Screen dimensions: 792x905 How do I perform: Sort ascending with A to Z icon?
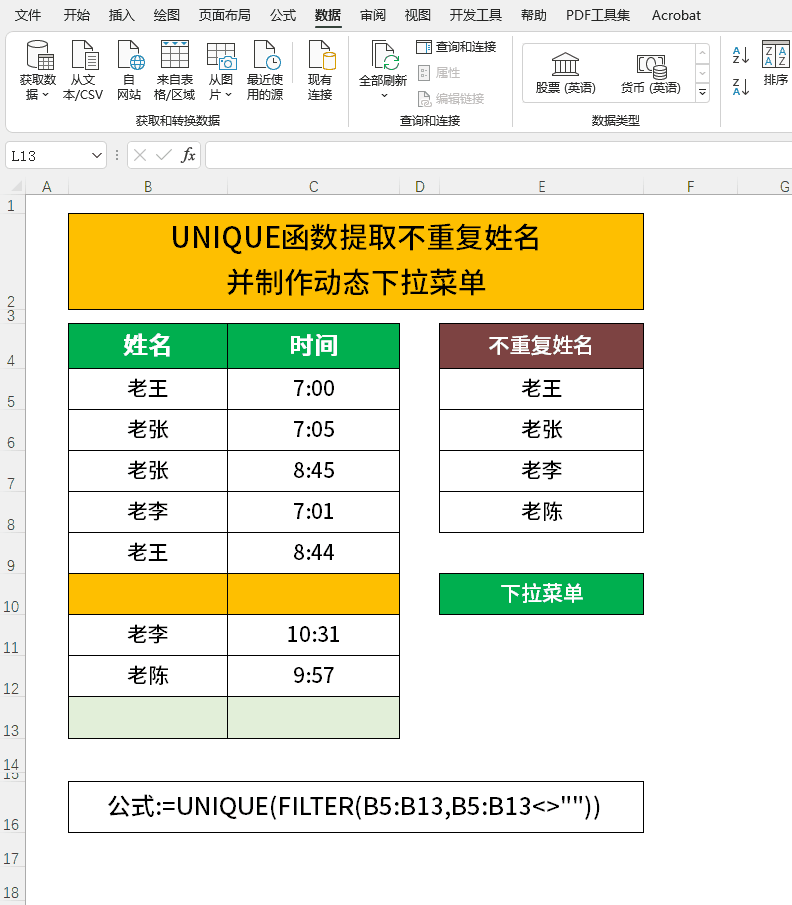pyautogui.click(x=740, y=55)
